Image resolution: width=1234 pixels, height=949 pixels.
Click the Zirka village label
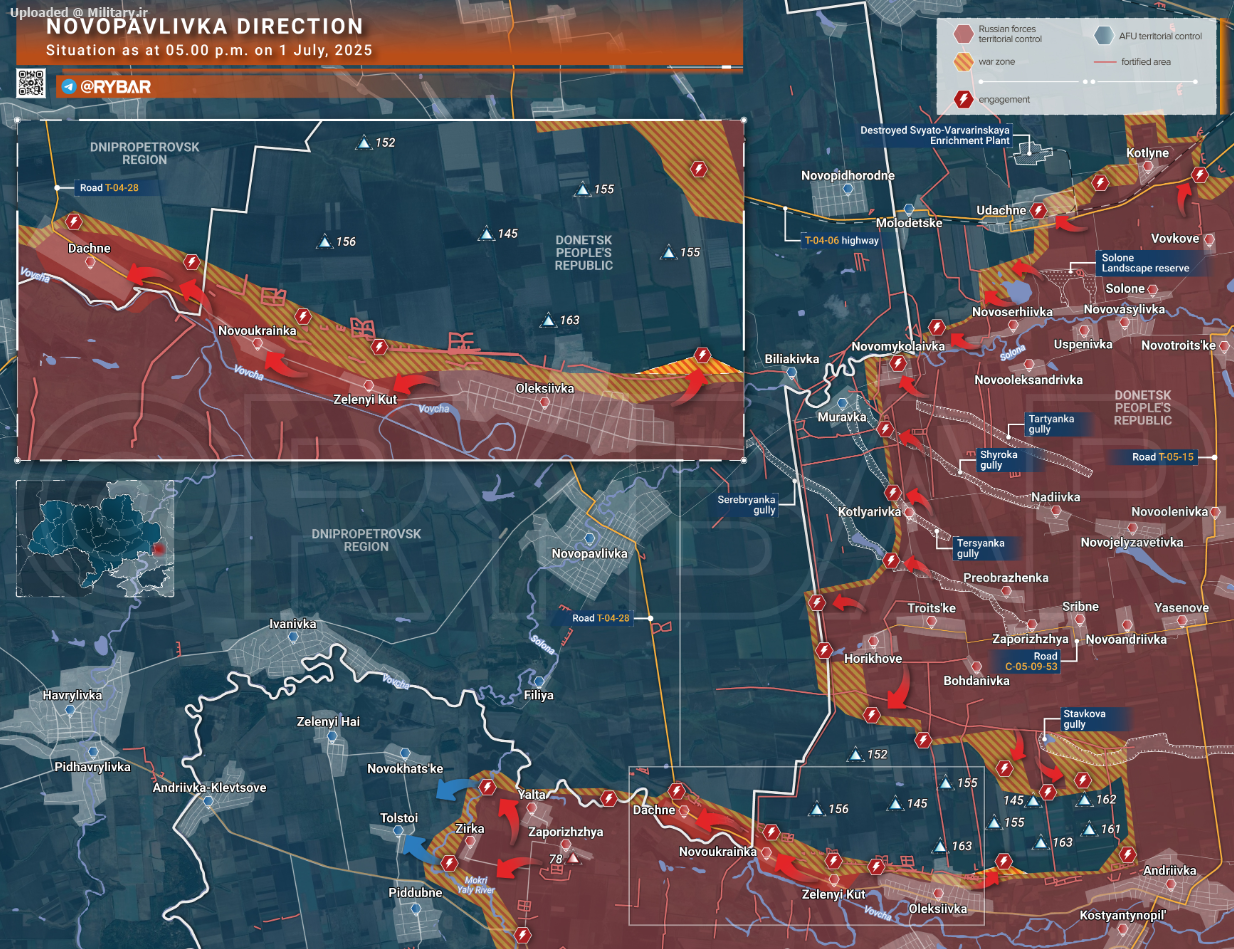(x=470, y=829)
